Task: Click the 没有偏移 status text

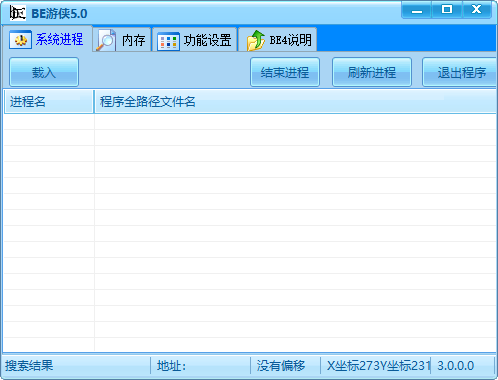Action: 281,366
